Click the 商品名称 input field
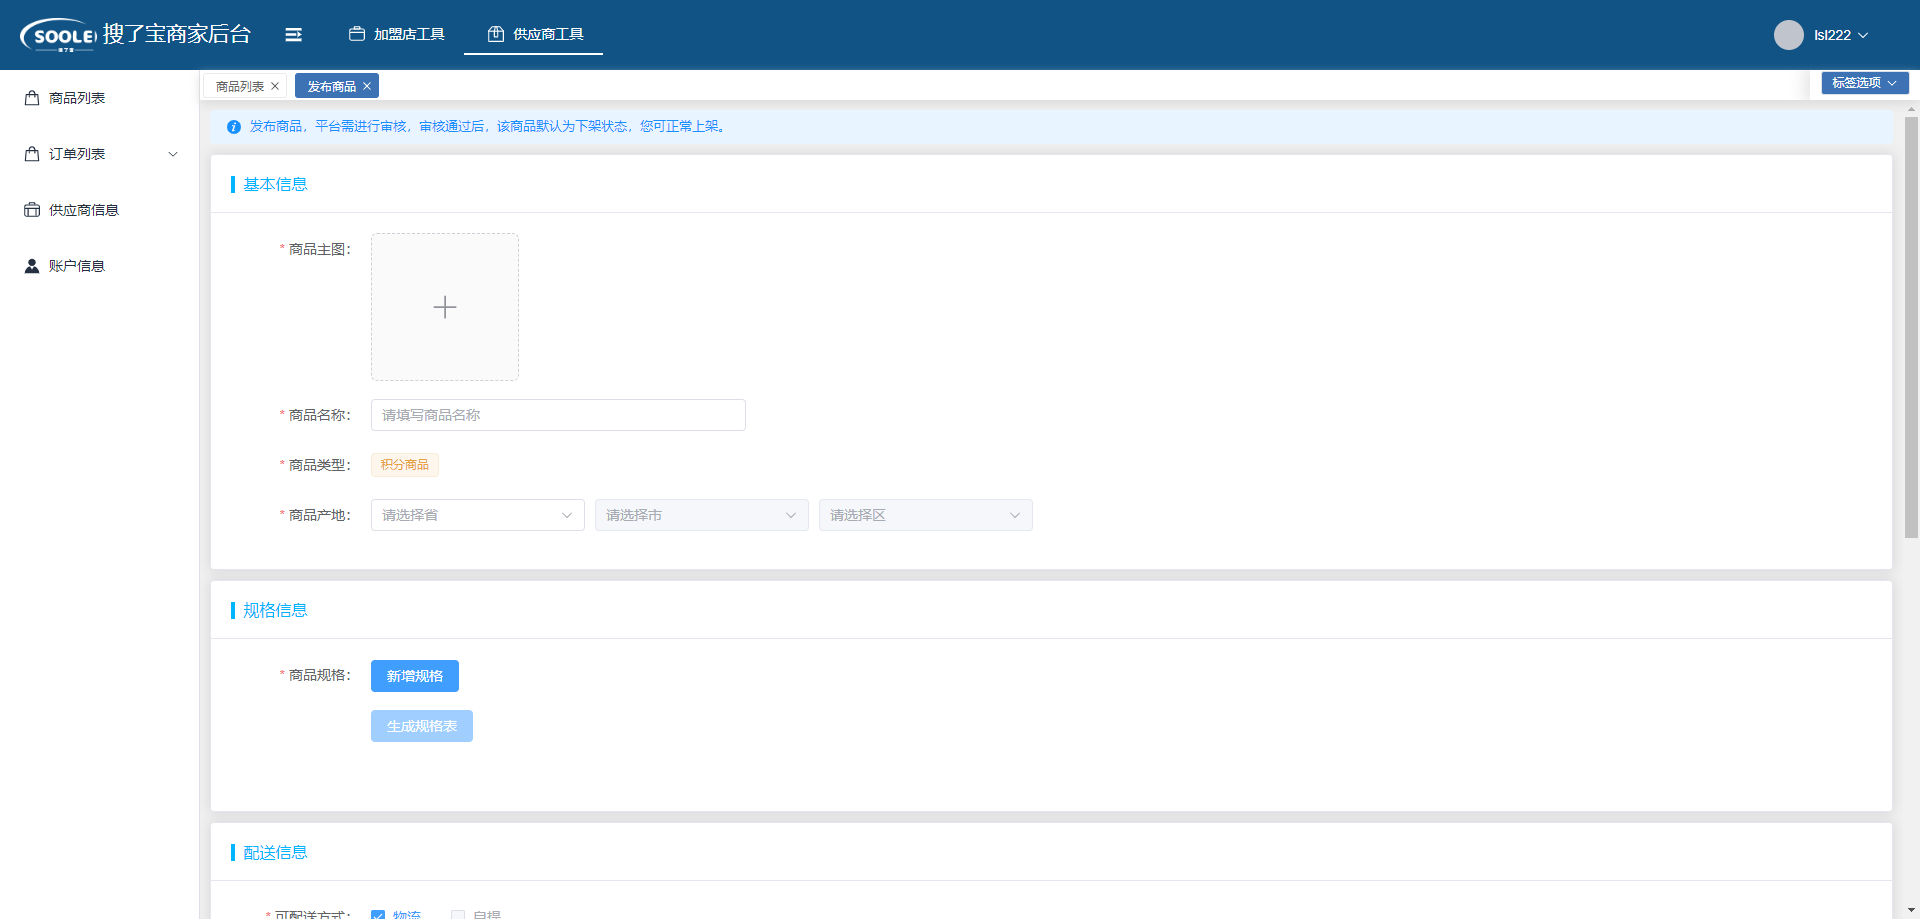 pos(558,415)
